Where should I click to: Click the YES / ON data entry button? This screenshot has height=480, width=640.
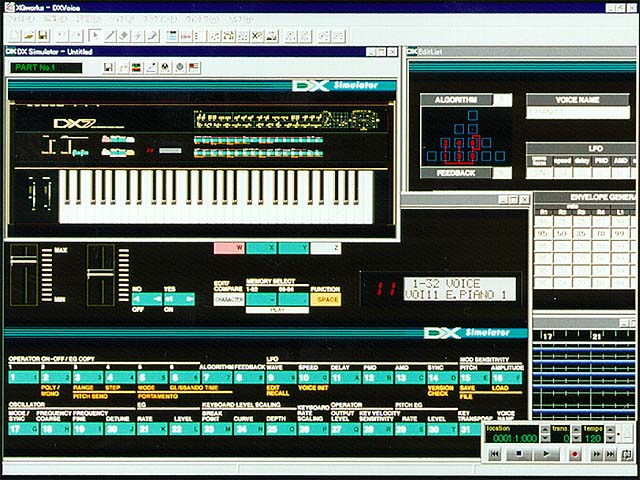tap(179, 299)
